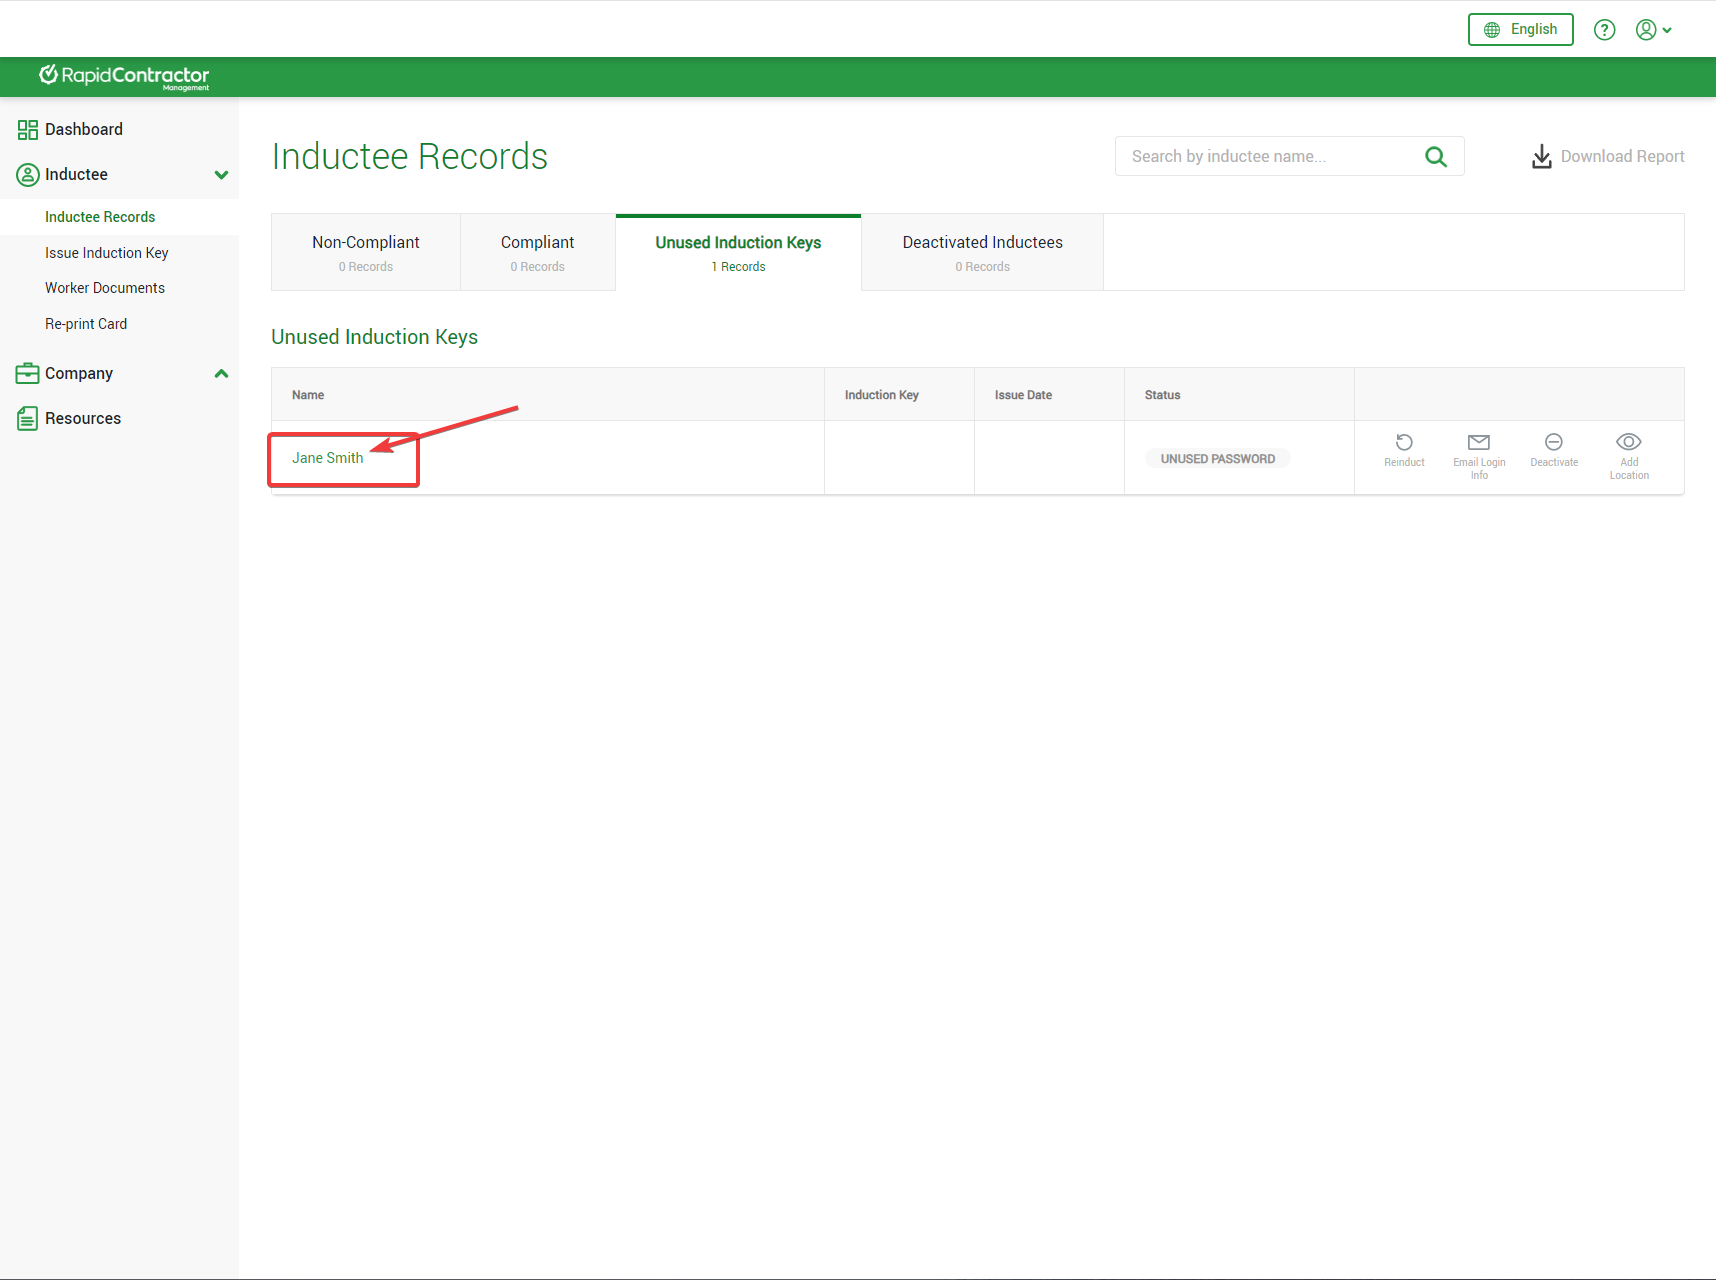The image size is (1716, 1280).
Task: Open the user account dropdown menu
Action: coord(1653,30)
